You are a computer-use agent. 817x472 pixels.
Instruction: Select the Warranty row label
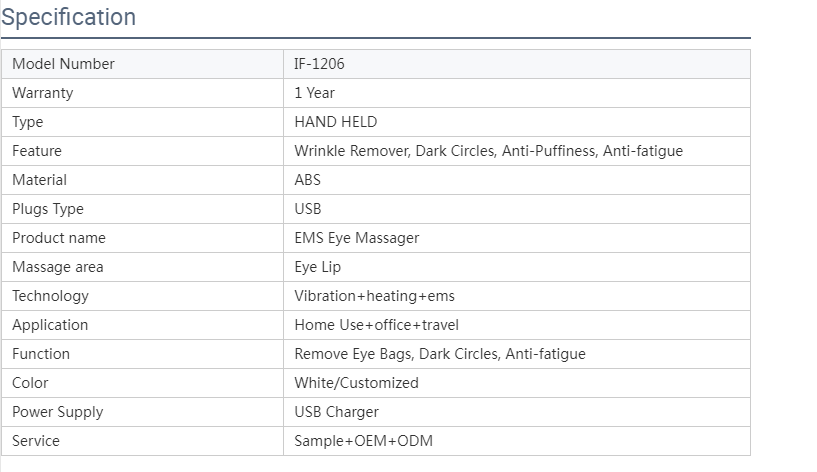pos(43,93)
